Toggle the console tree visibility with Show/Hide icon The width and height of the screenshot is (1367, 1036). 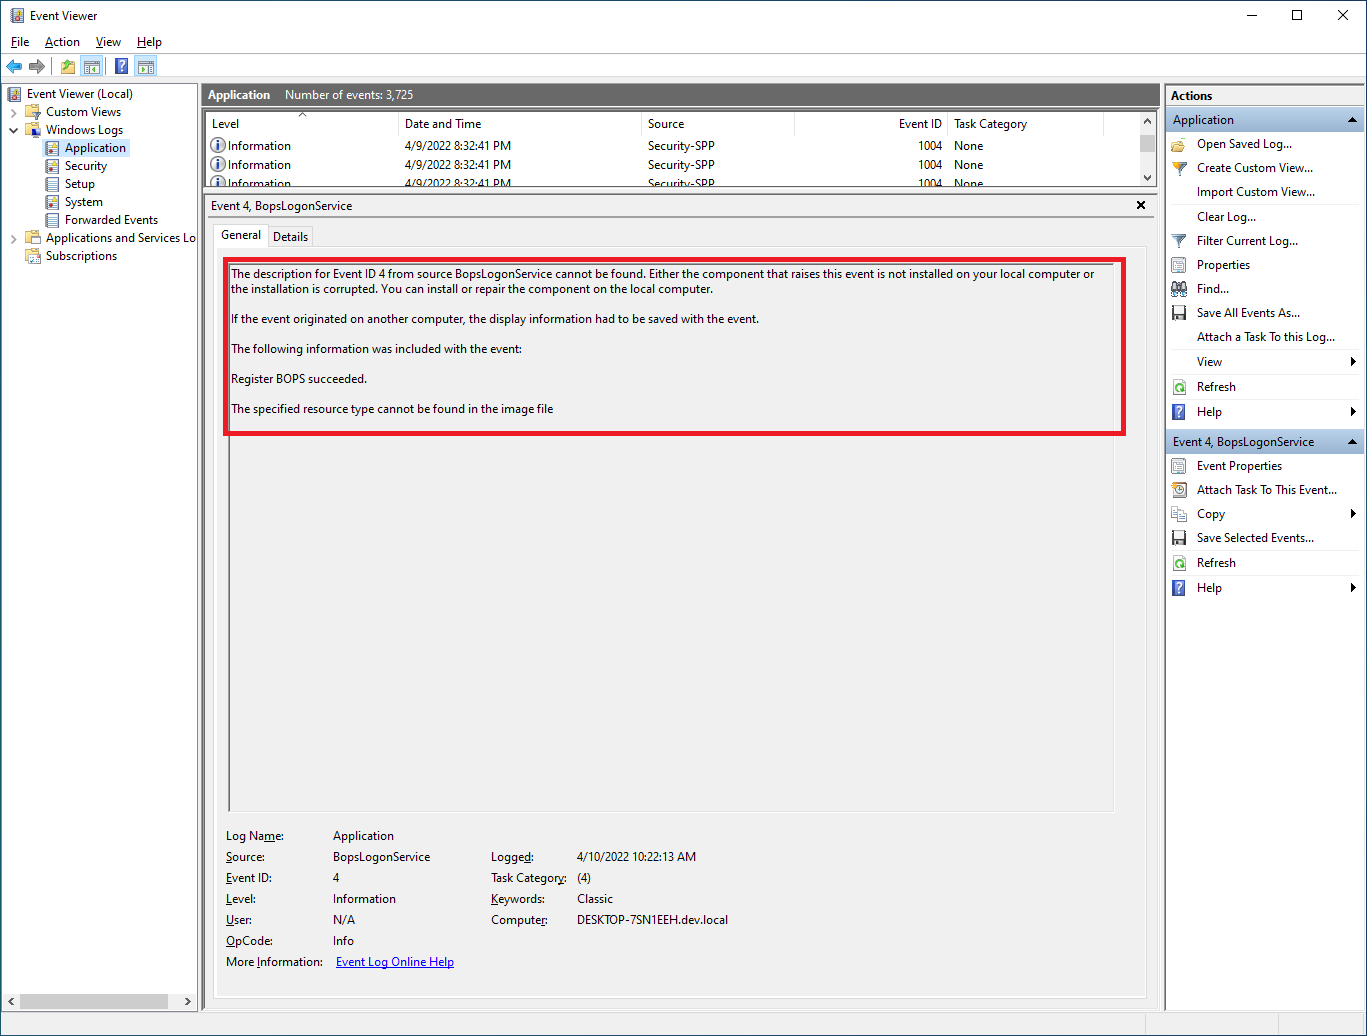pyautogui.click(x=92, y=66)
